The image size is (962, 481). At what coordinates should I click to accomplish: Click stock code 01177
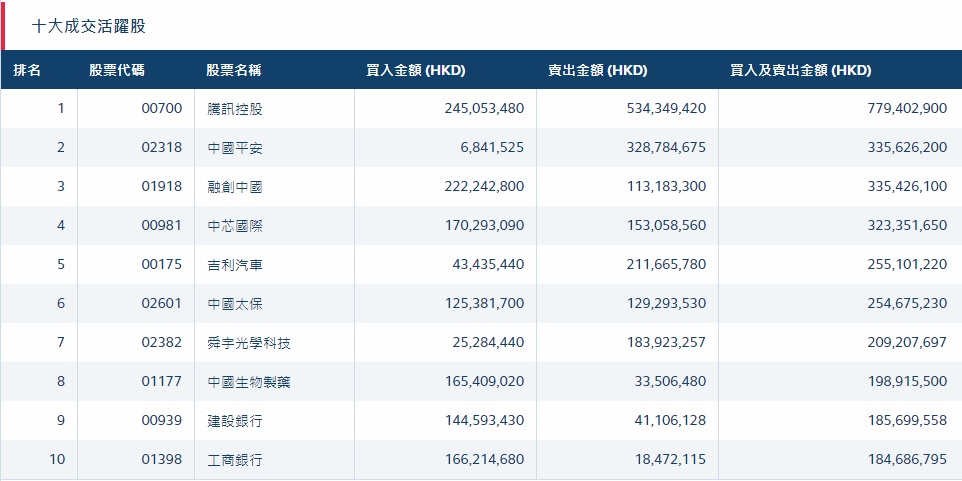tap(162, 382)
